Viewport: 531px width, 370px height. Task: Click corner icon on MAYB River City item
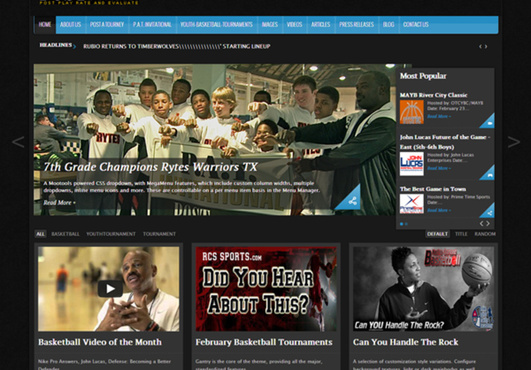click(489, 123)
